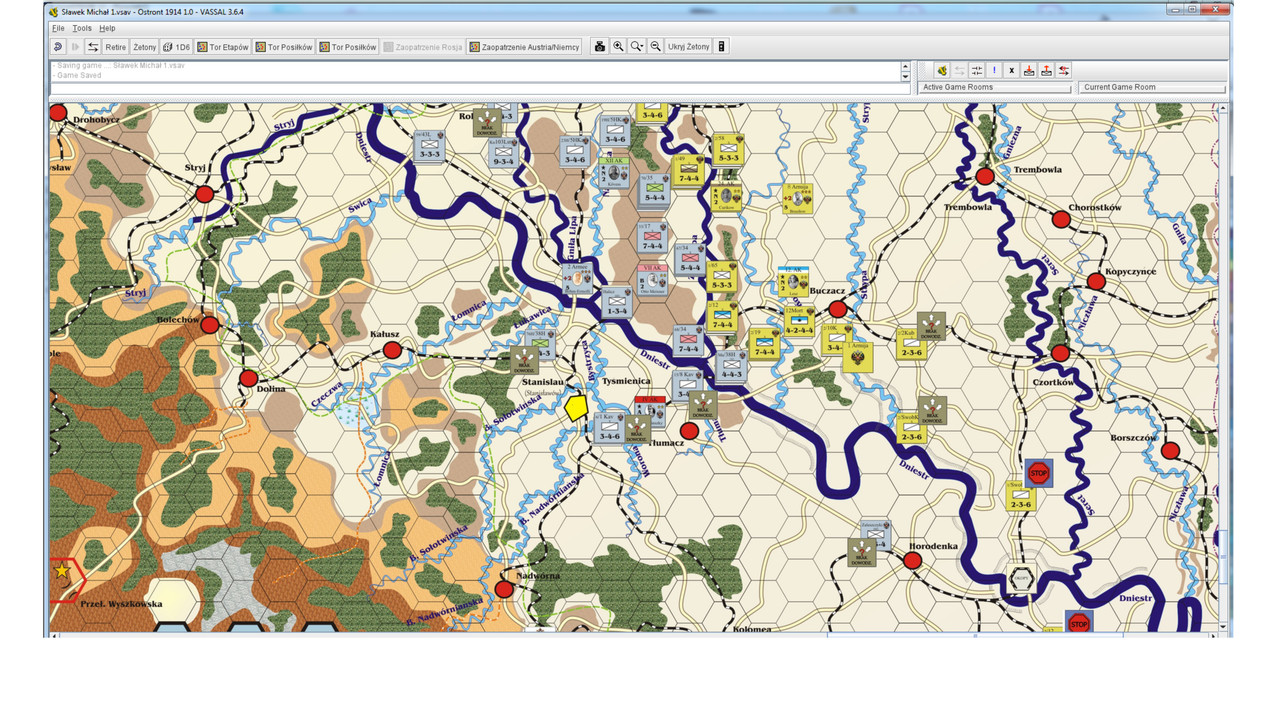This screenshot has width=1280, height=718.
Task: Toggle Ukryj Żetony to hide counters
Action: tap(689, 47)
